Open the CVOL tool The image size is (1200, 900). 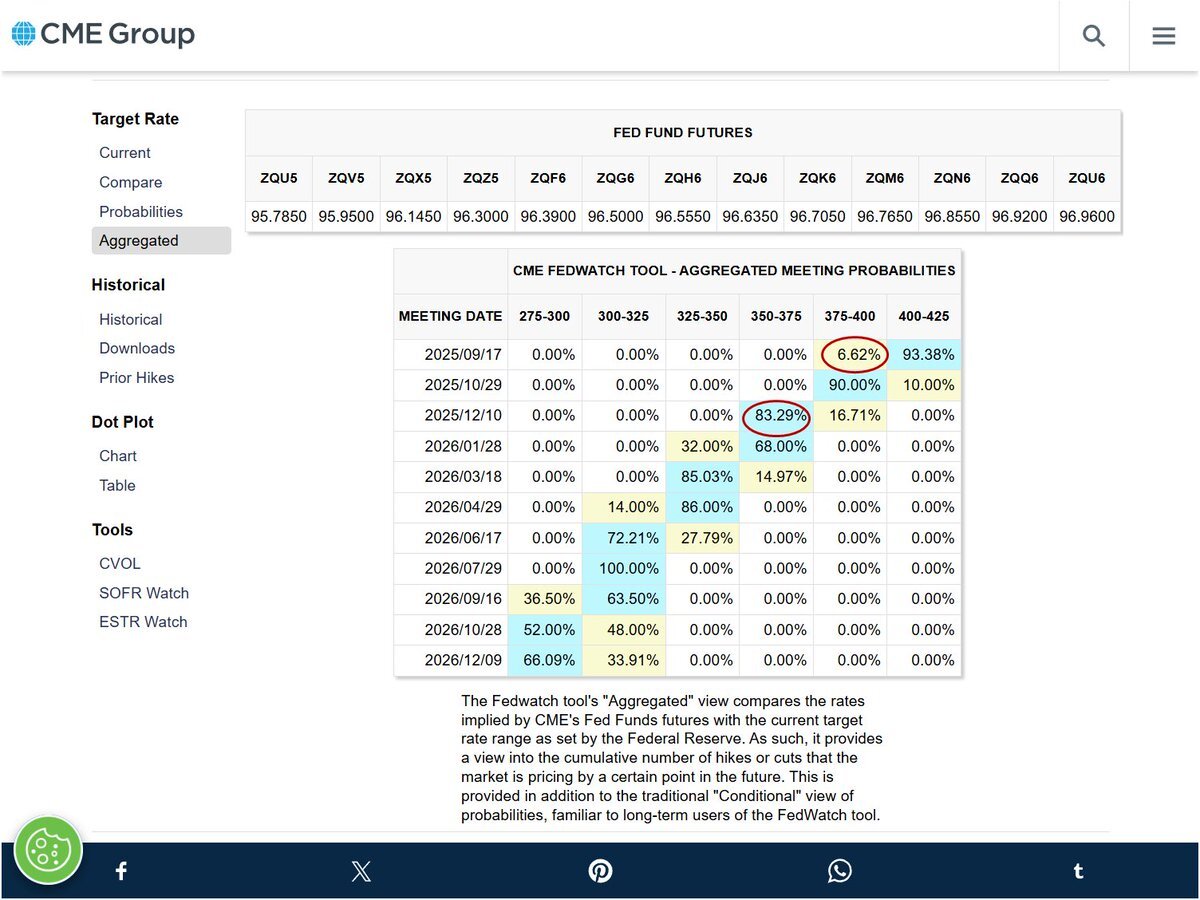(120, 564)
